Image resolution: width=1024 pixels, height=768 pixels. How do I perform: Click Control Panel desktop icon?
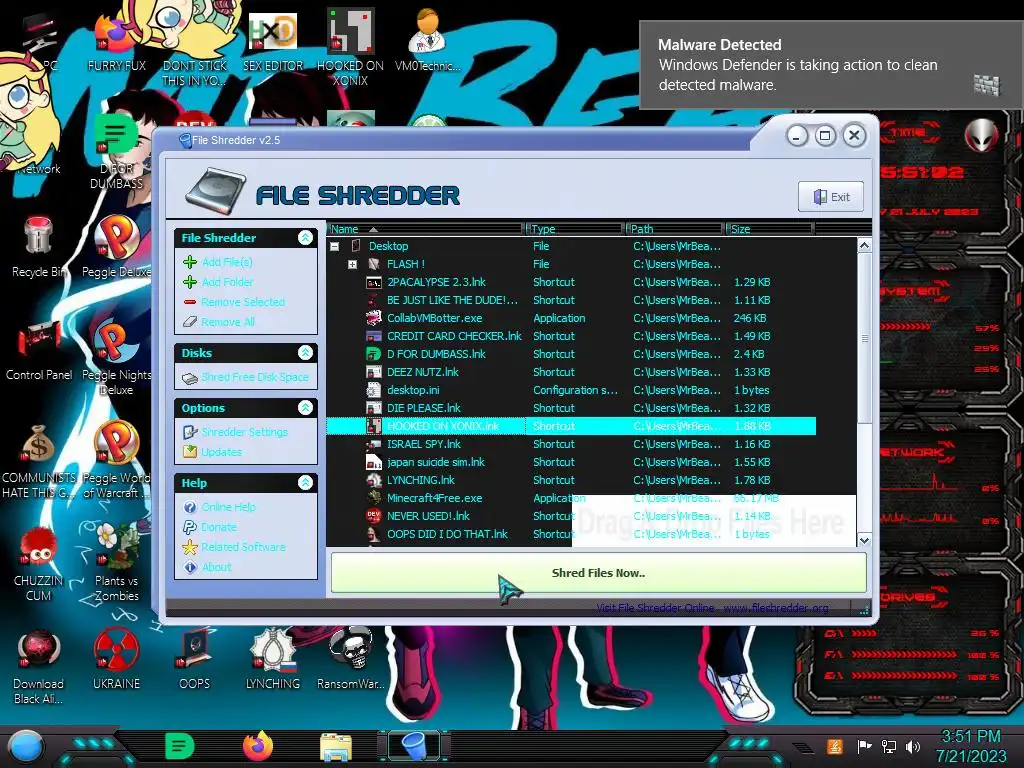[39, 351]
